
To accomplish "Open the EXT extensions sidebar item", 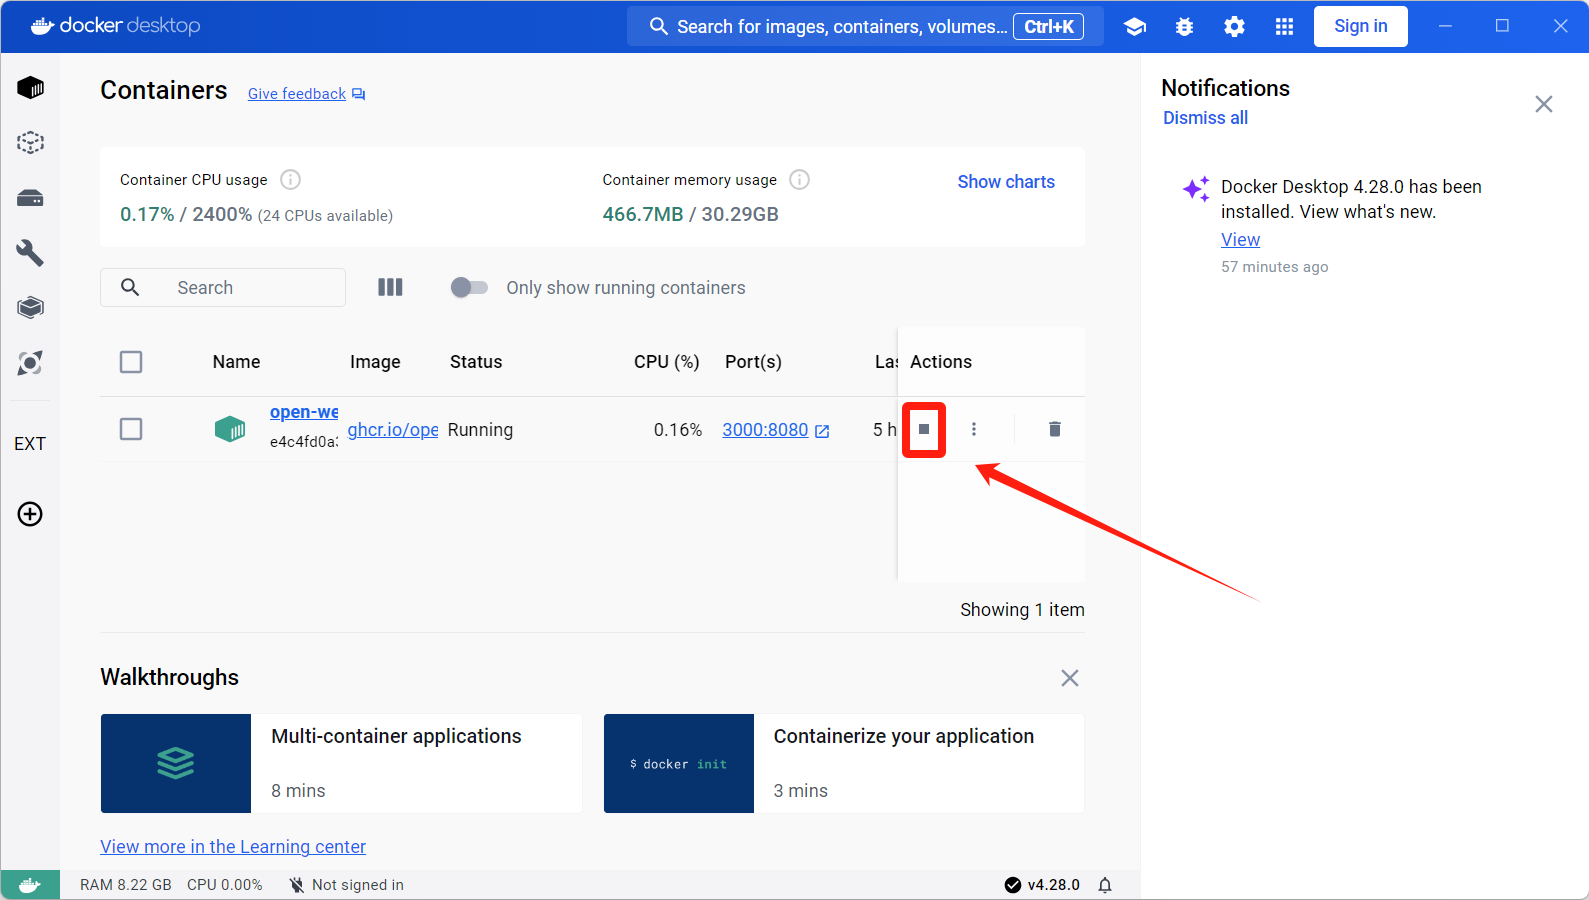I will [30, 444].
